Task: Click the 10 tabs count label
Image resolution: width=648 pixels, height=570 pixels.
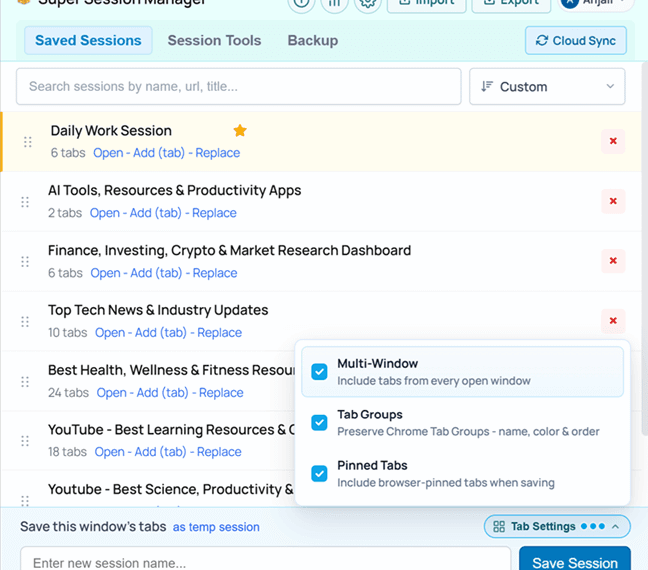Action: coord(68,332)
